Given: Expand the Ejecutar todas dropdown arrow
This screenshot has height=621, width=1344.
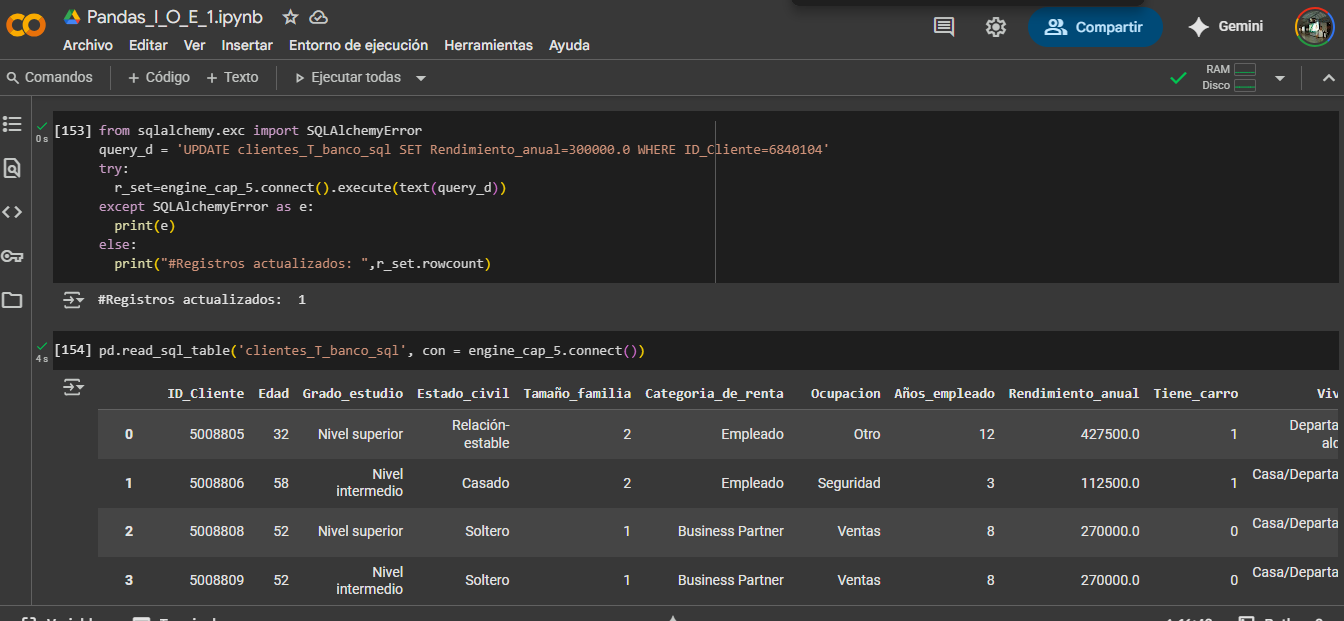Looking at the screenshot, I should point(421,78).
